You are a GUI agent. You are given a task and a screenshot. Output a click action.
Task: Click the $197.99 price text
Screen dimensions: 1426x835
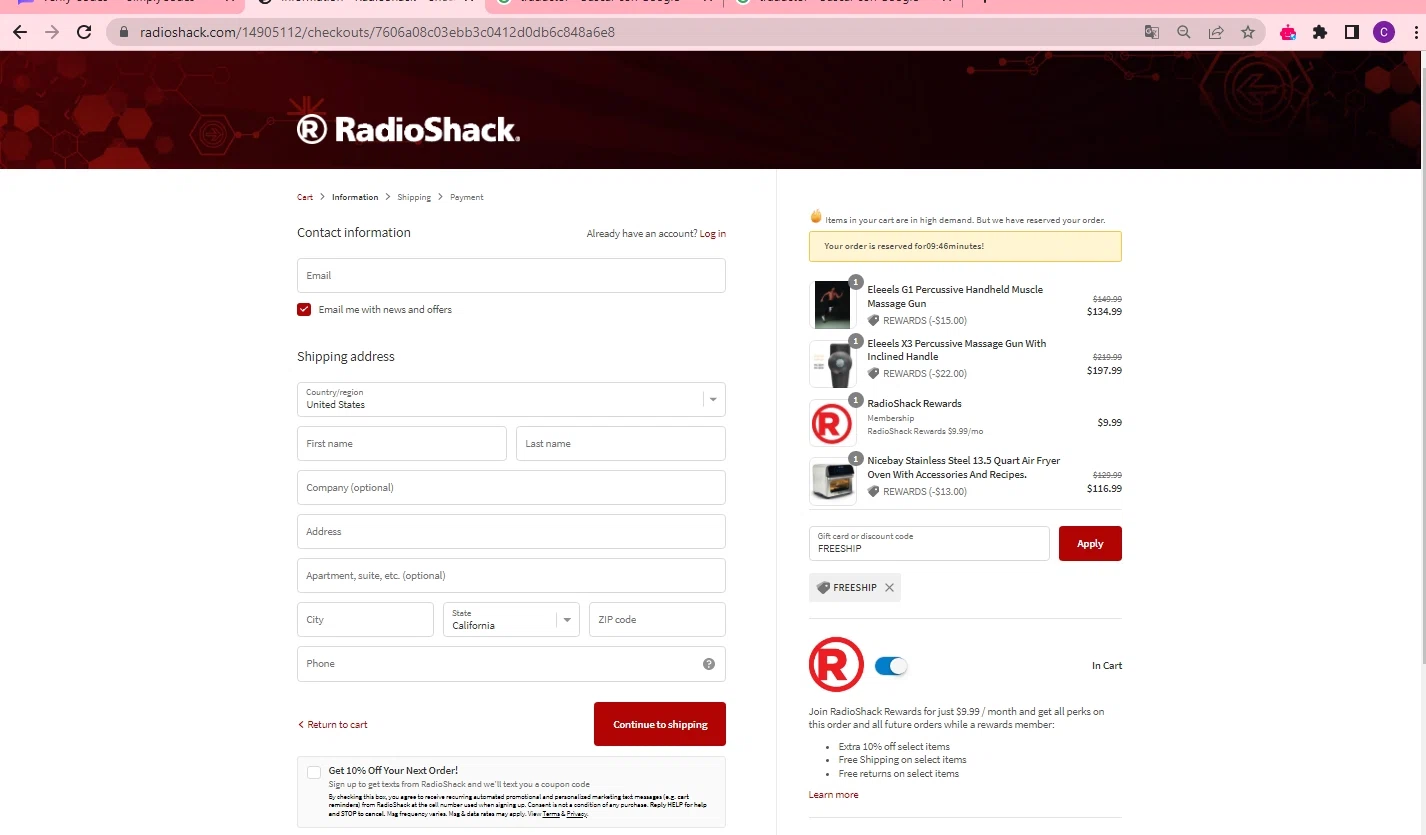[x=1104, y=371]
